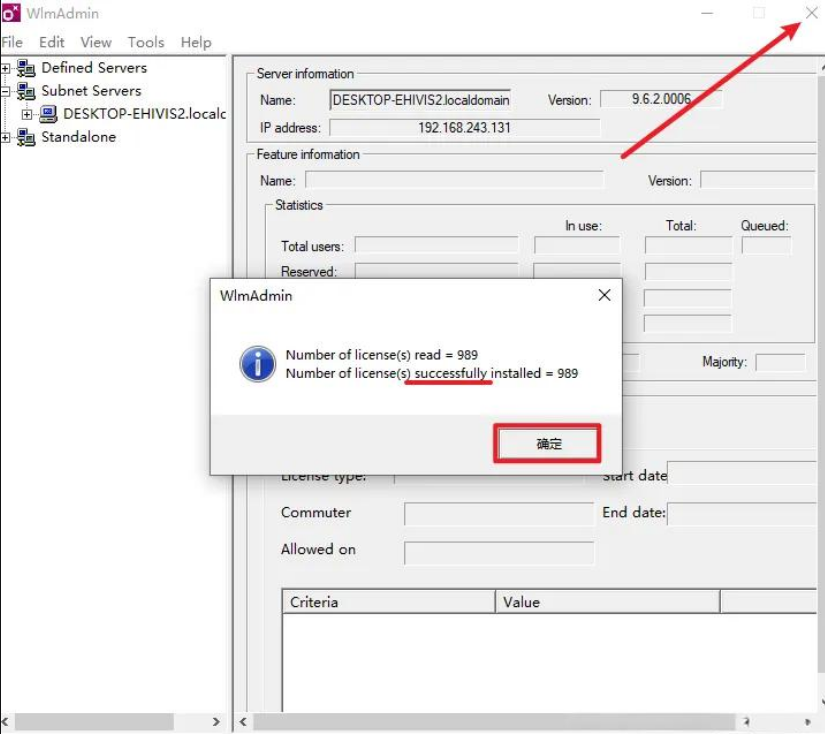Close the main WlmAdmin window

[811, 13]
